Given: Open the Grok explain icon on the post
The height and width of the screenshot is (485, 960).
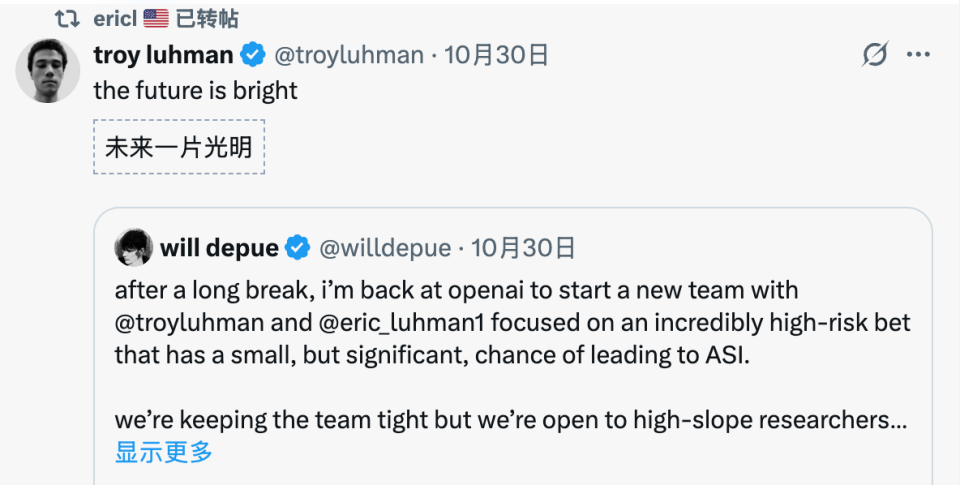Looking at the screenshot, I should pos(875,55).
